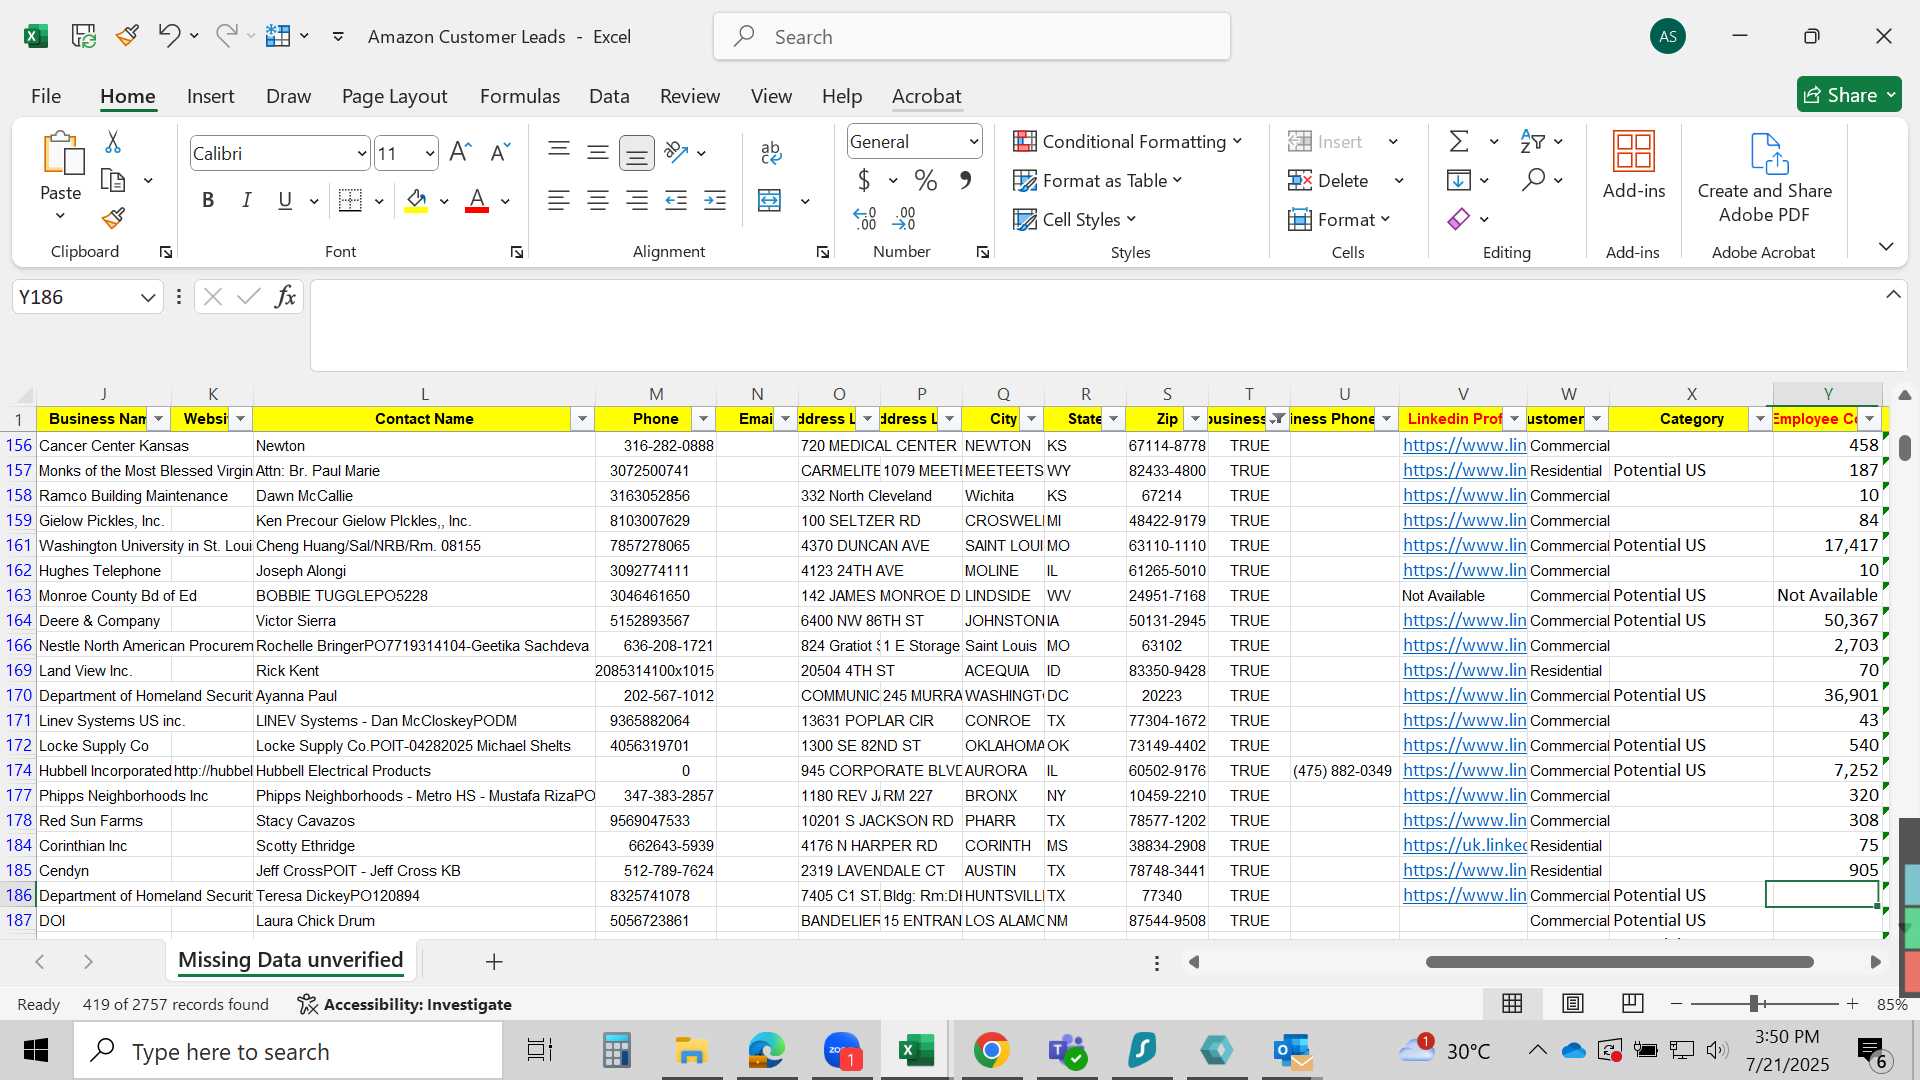
Task: Click the Fill down icon
Action: pos(1459,180)
